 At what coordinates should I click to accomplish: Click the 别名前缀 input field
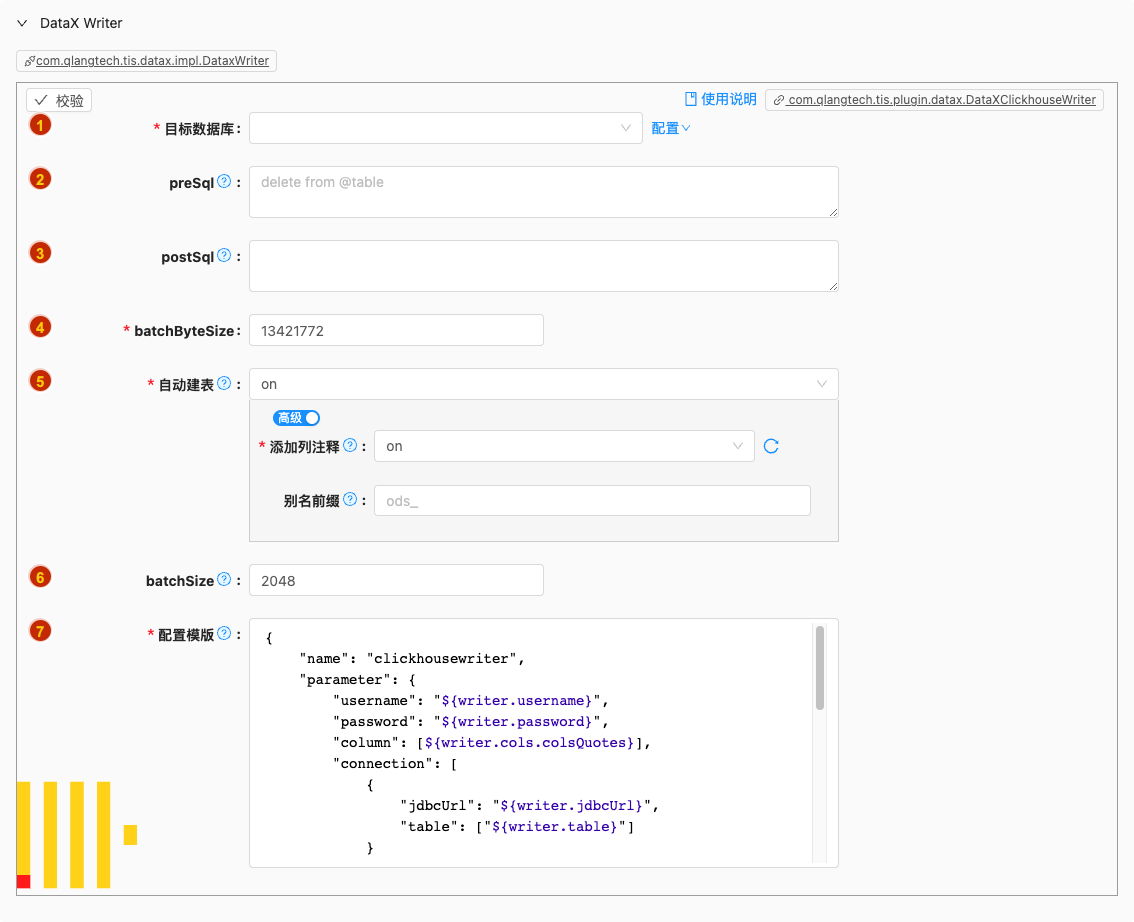592,501
